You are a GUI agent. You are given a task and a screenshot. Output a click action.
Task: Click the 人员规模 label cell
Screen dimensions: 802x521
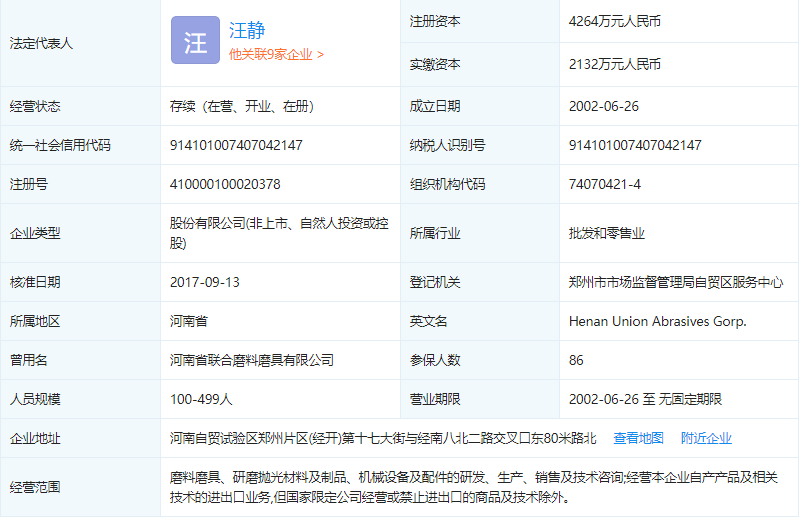[x=80, y=399]
